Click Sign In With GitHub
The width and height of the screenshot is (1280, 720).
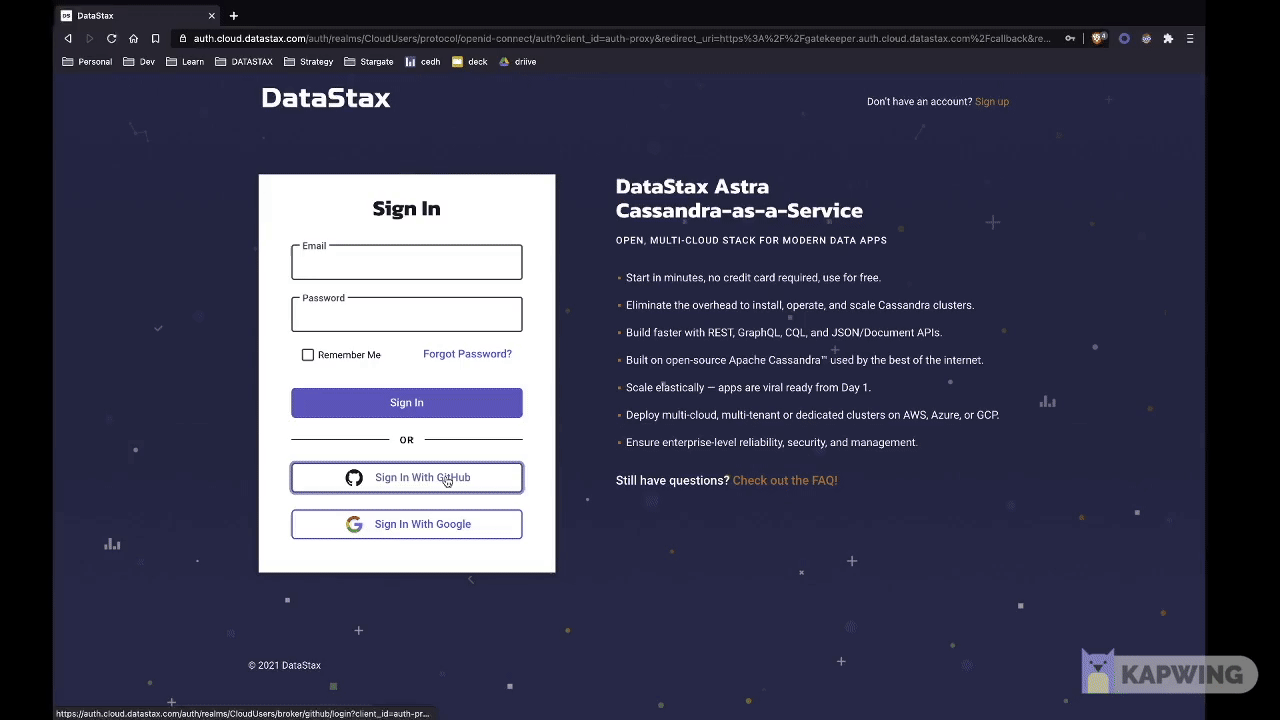tap(407, 478)
